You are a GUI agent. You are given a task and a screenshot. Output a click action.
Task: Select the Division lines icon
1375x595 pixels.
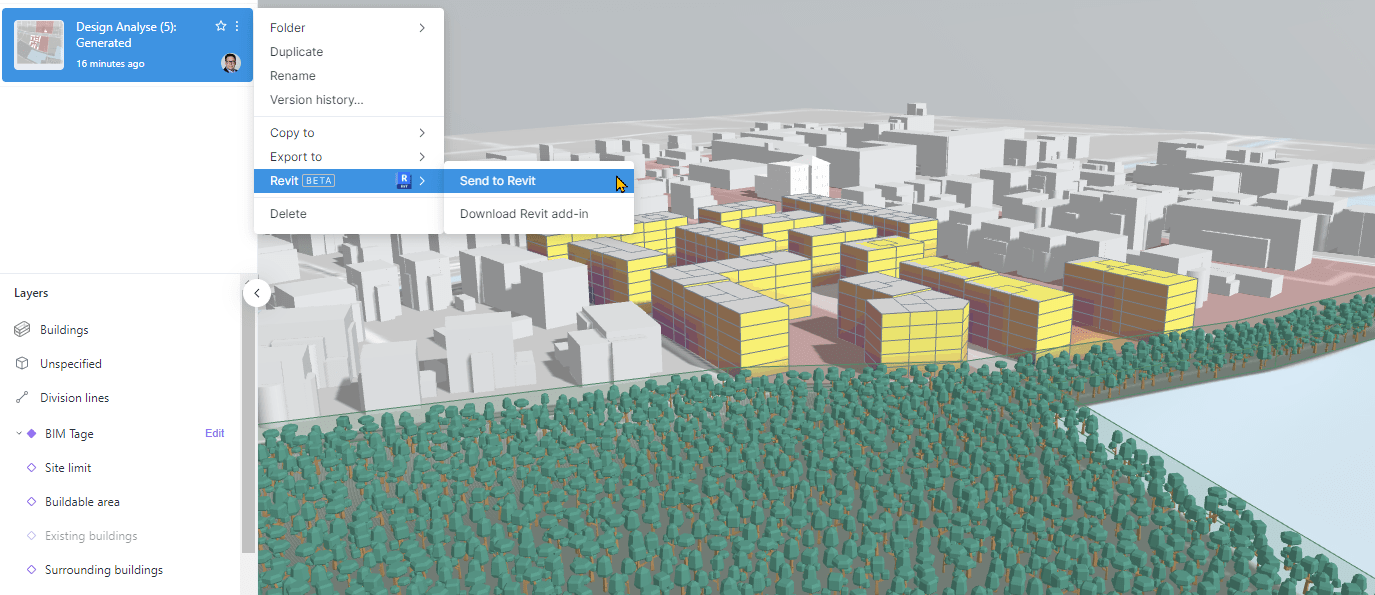[x=22, y=397]
